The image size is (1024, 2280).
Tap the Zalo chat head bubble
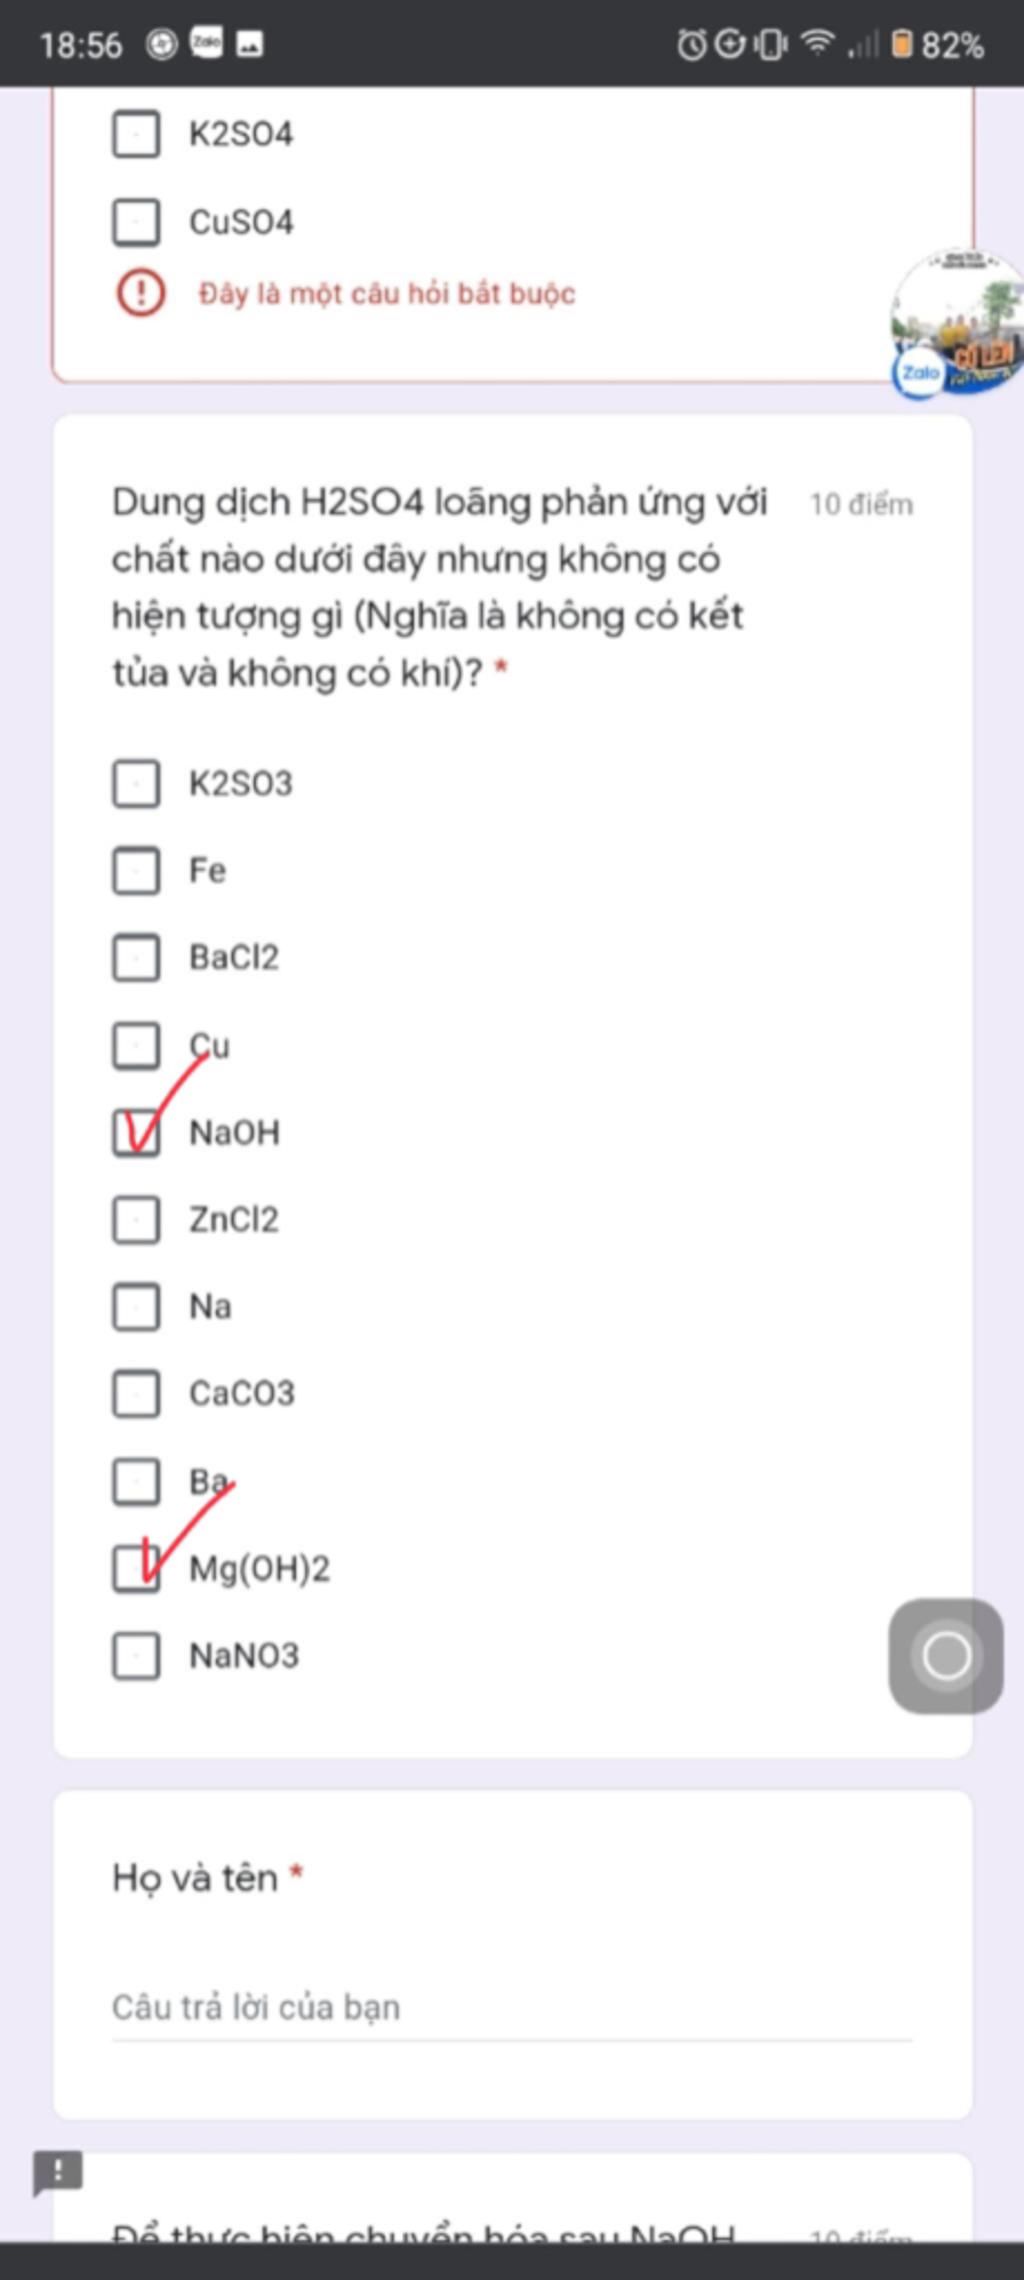pyautogui.click(x=957, y=324)
